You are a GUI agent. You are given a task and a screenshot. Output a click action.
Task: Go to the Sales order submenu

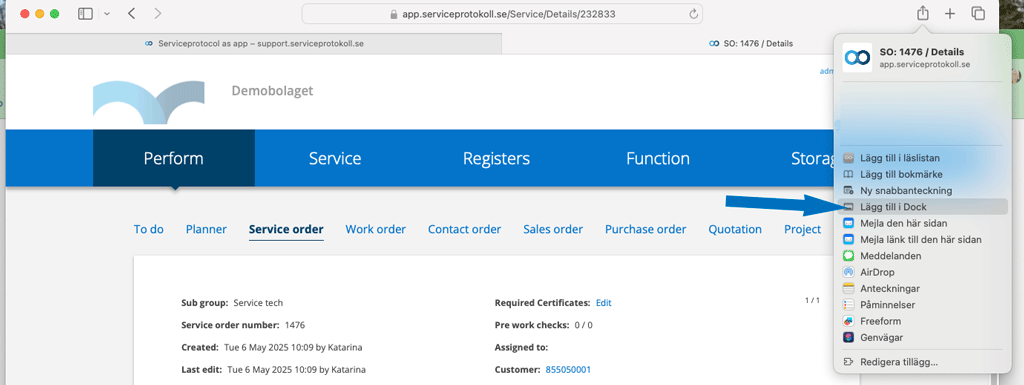click(x=553, y=229)
